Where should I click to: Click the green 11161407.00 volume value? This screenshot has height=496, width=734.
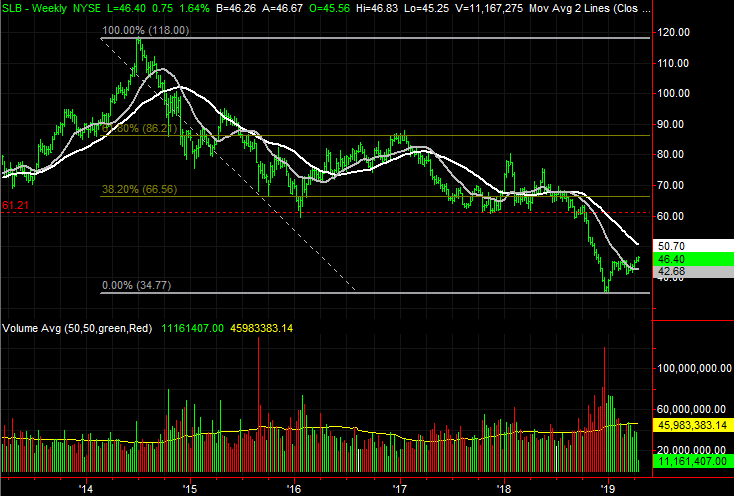192,328
